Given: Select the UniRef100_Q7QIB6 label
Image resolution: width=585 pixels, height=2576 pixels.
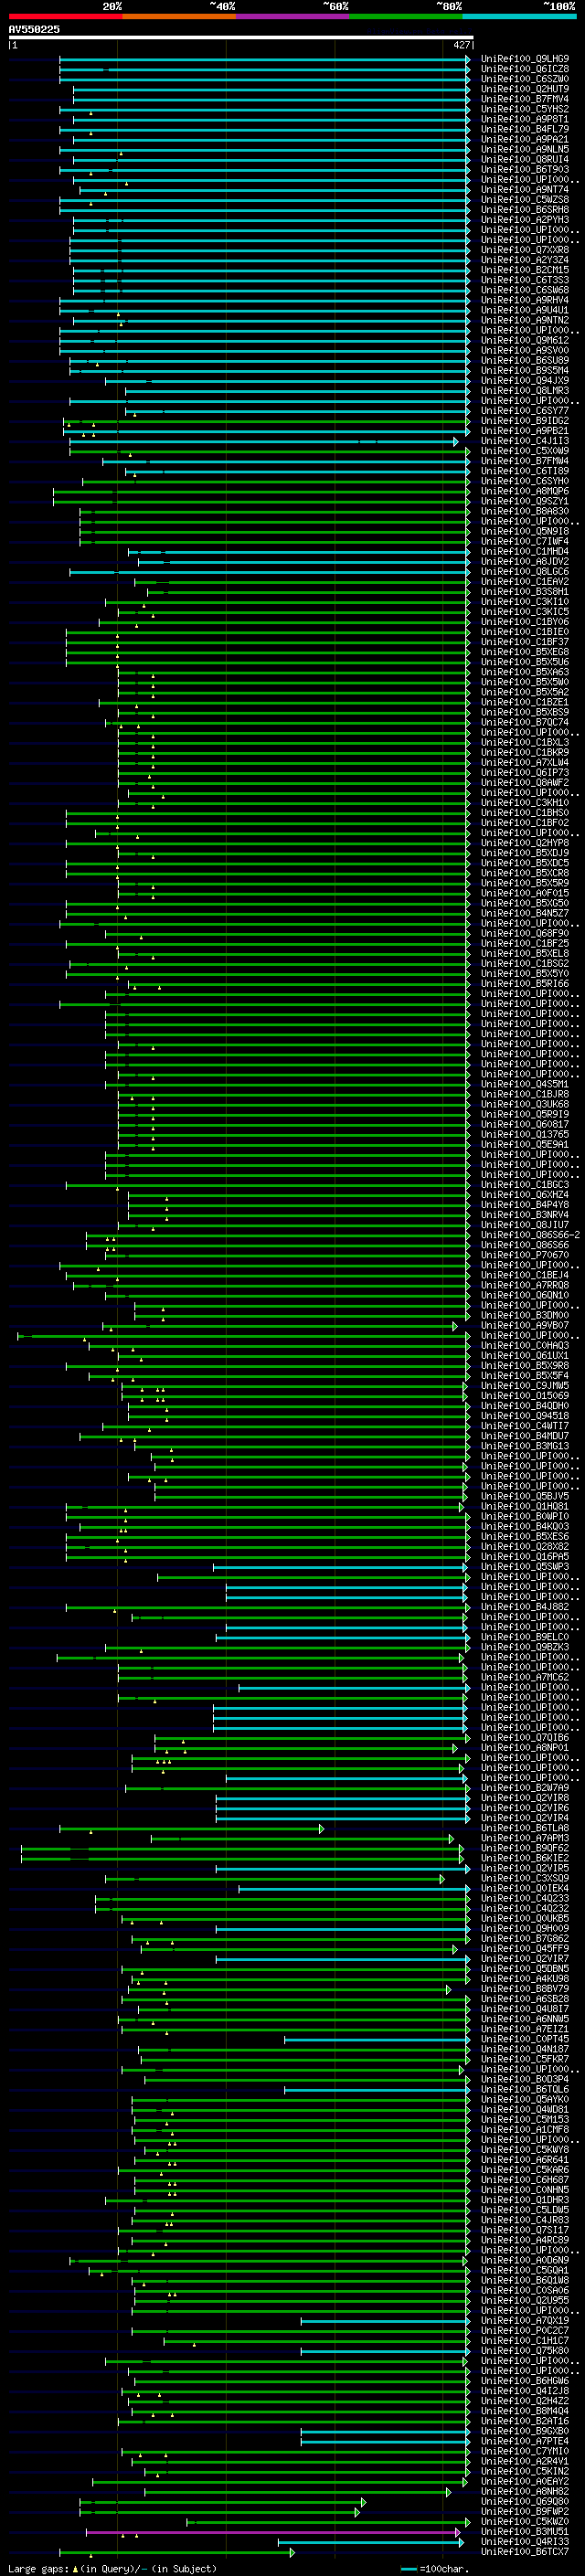Looking at the screenshot, I should pos(525,1738).
